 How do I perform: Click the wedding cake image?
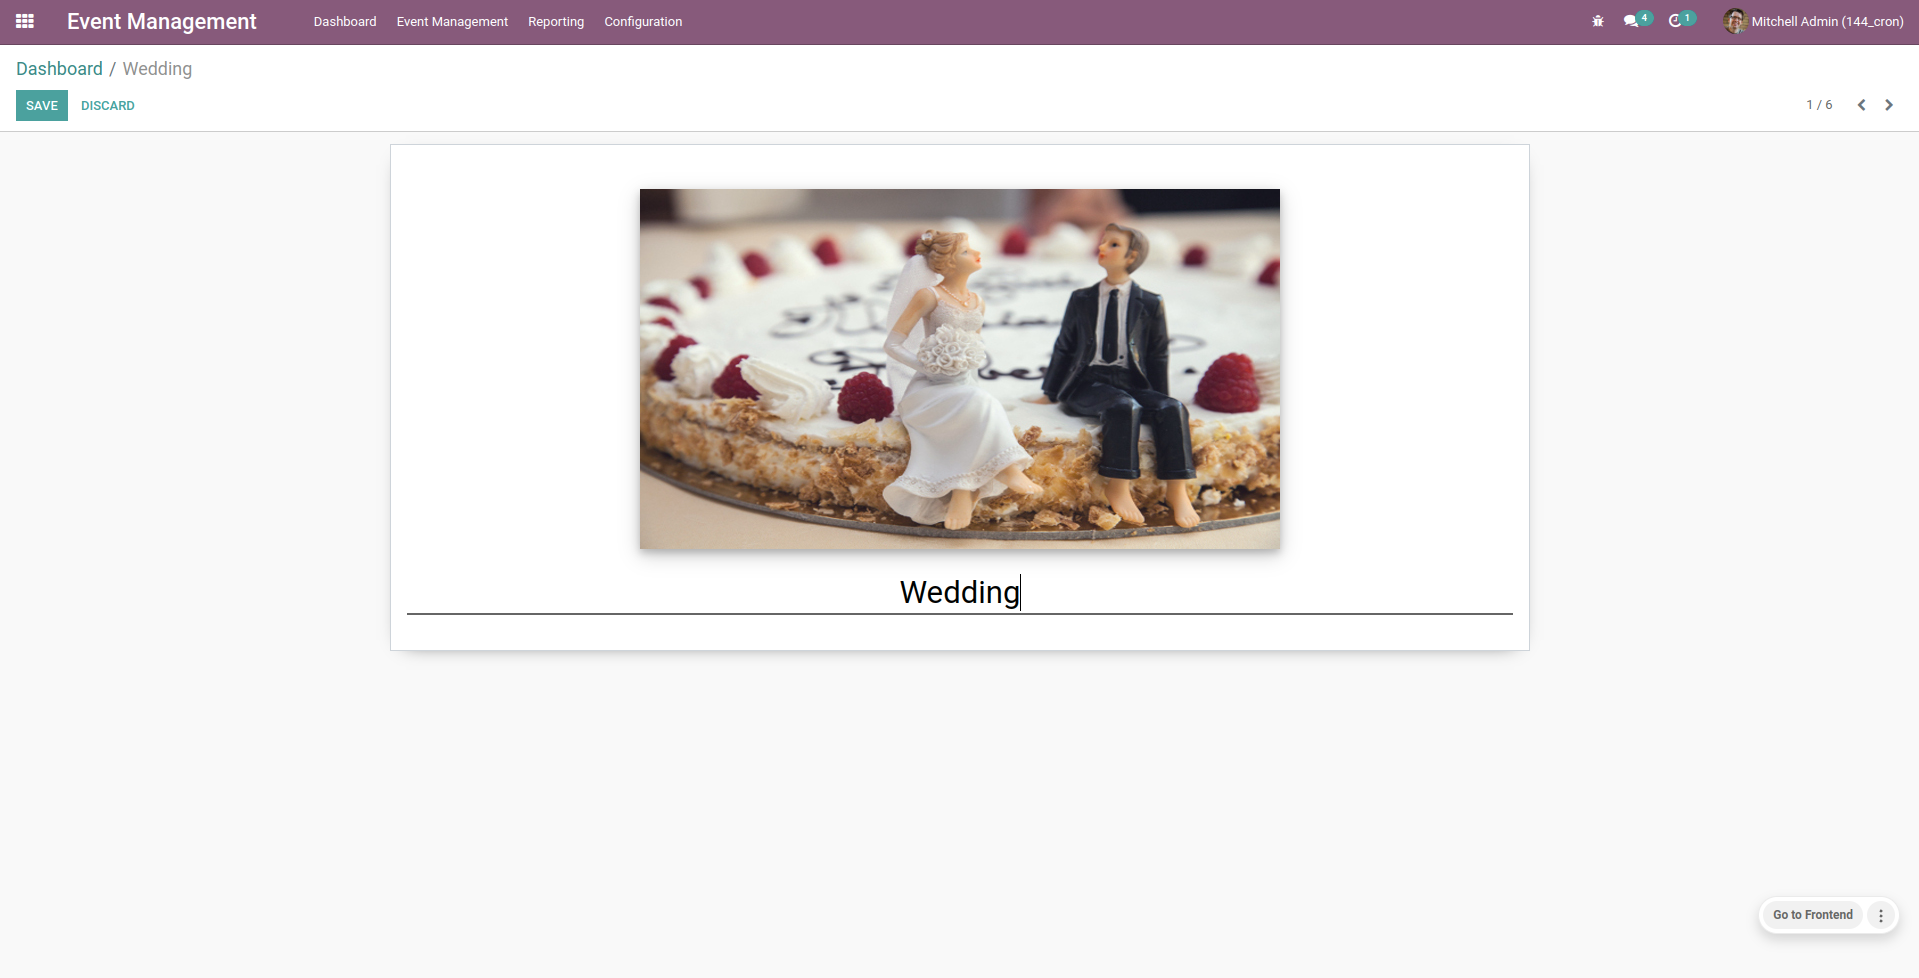click(x=960, y=369)
